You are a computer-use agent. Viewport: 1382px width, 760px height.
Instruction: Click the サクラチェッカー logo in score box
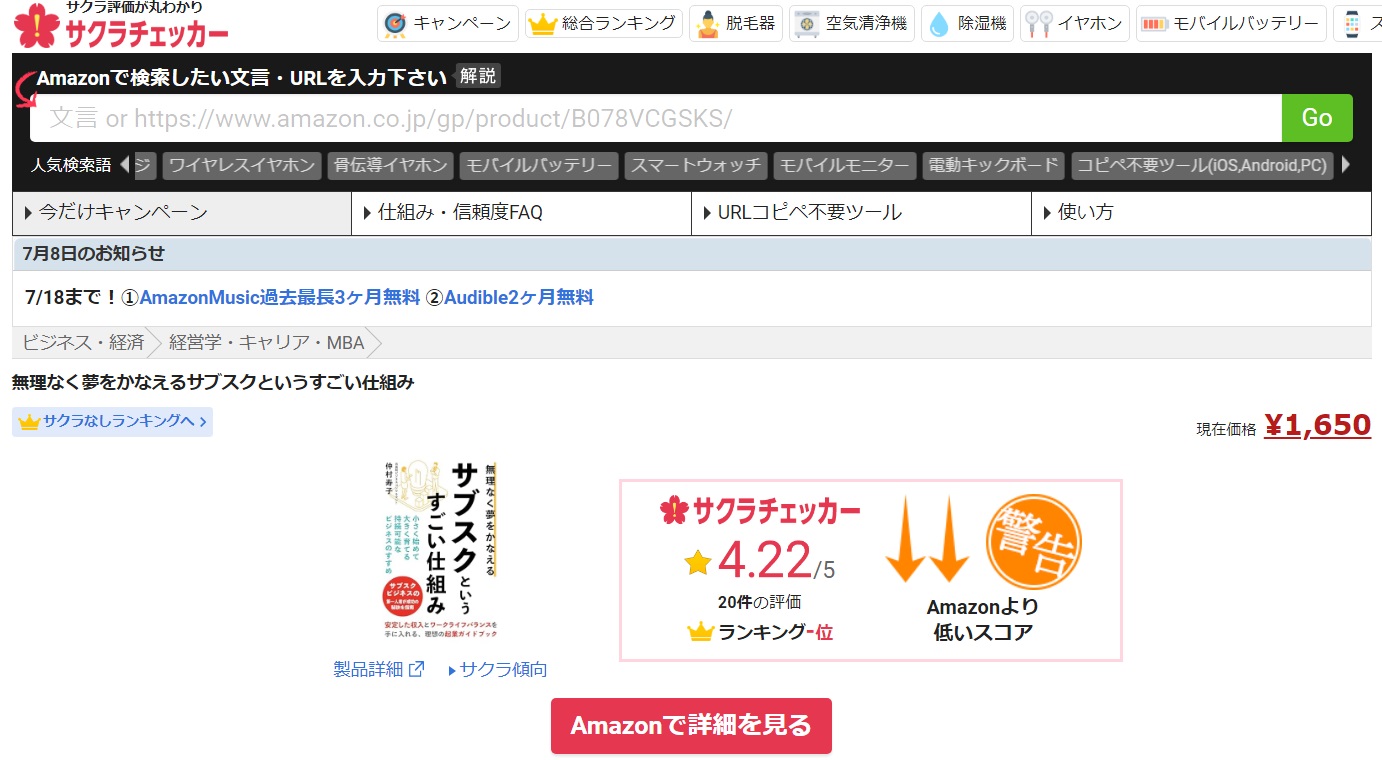coord(760,510)
